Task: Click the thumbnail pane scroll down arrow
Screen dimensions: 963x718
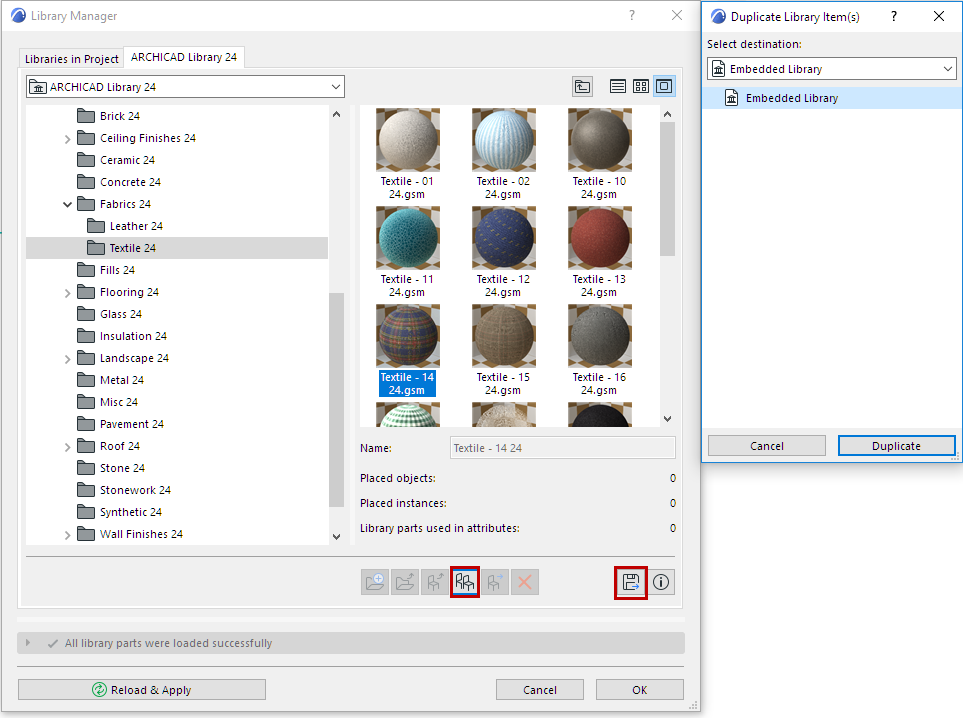Action: click(668, 419)
